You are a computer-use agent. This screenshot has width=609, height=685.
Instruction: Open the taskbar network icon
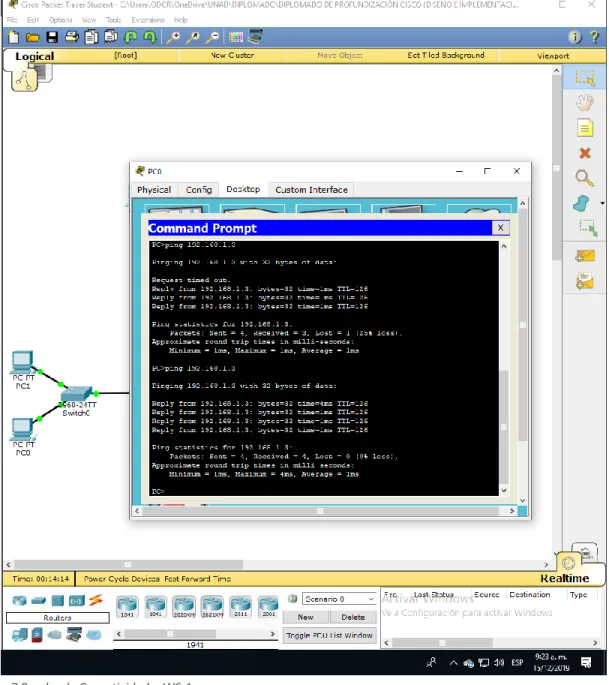click(x=483, y=663)
